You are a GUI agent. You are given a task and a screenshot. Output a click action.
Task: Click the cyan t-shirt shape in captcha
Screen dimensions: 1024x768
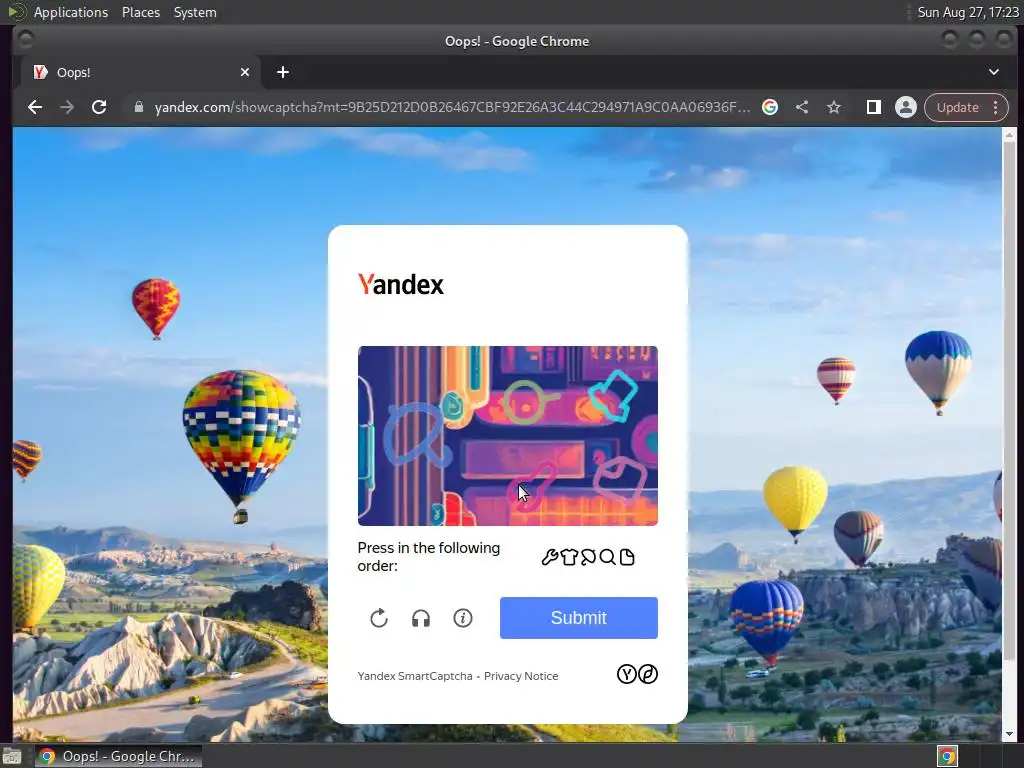[x=613, y=396]
